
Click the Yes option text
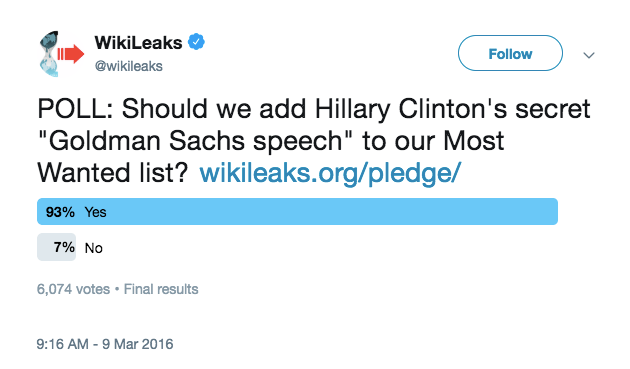pos(95,212)
